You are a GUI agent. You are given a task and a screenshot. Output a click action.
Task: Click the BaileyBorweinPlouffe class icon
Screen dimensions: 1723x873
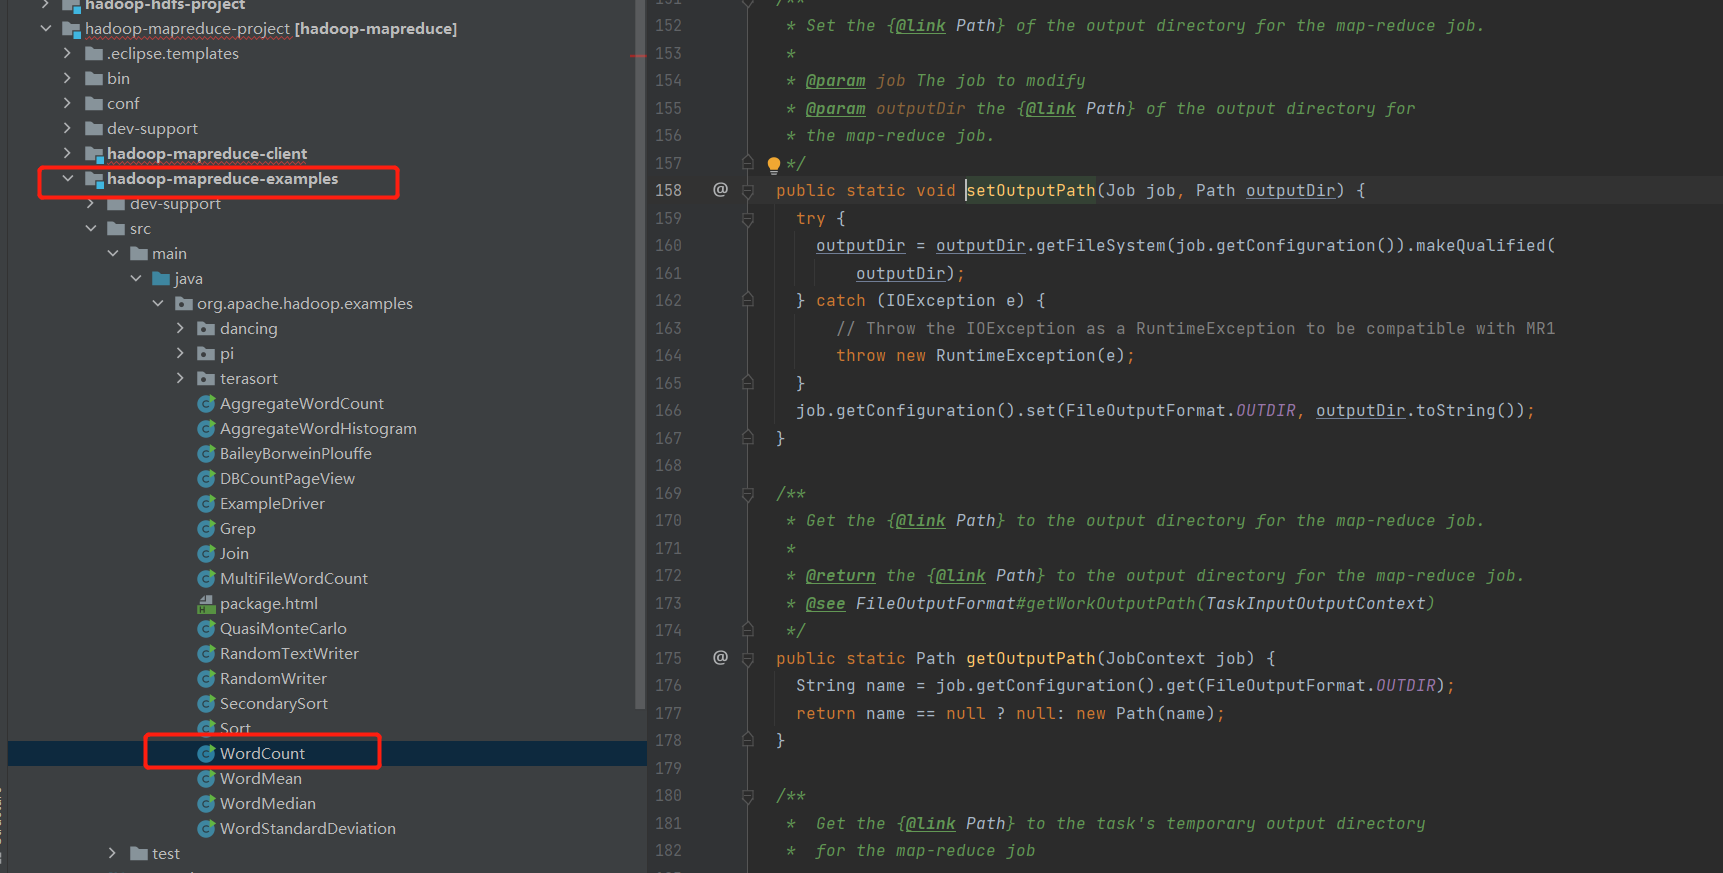[206, 454]
